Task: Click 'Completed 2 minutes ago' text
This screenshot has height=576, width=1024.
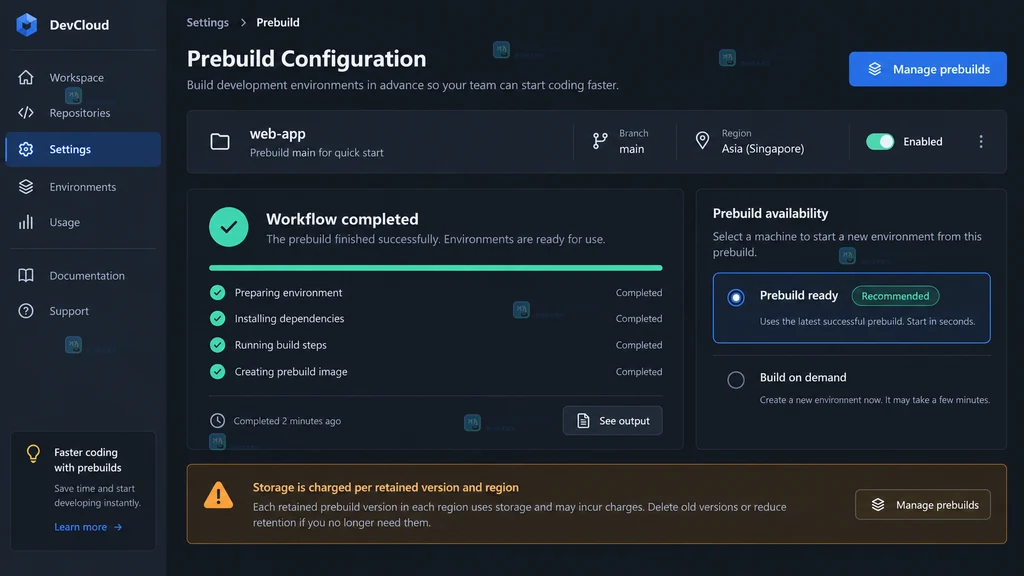Action: pos(287,421)
